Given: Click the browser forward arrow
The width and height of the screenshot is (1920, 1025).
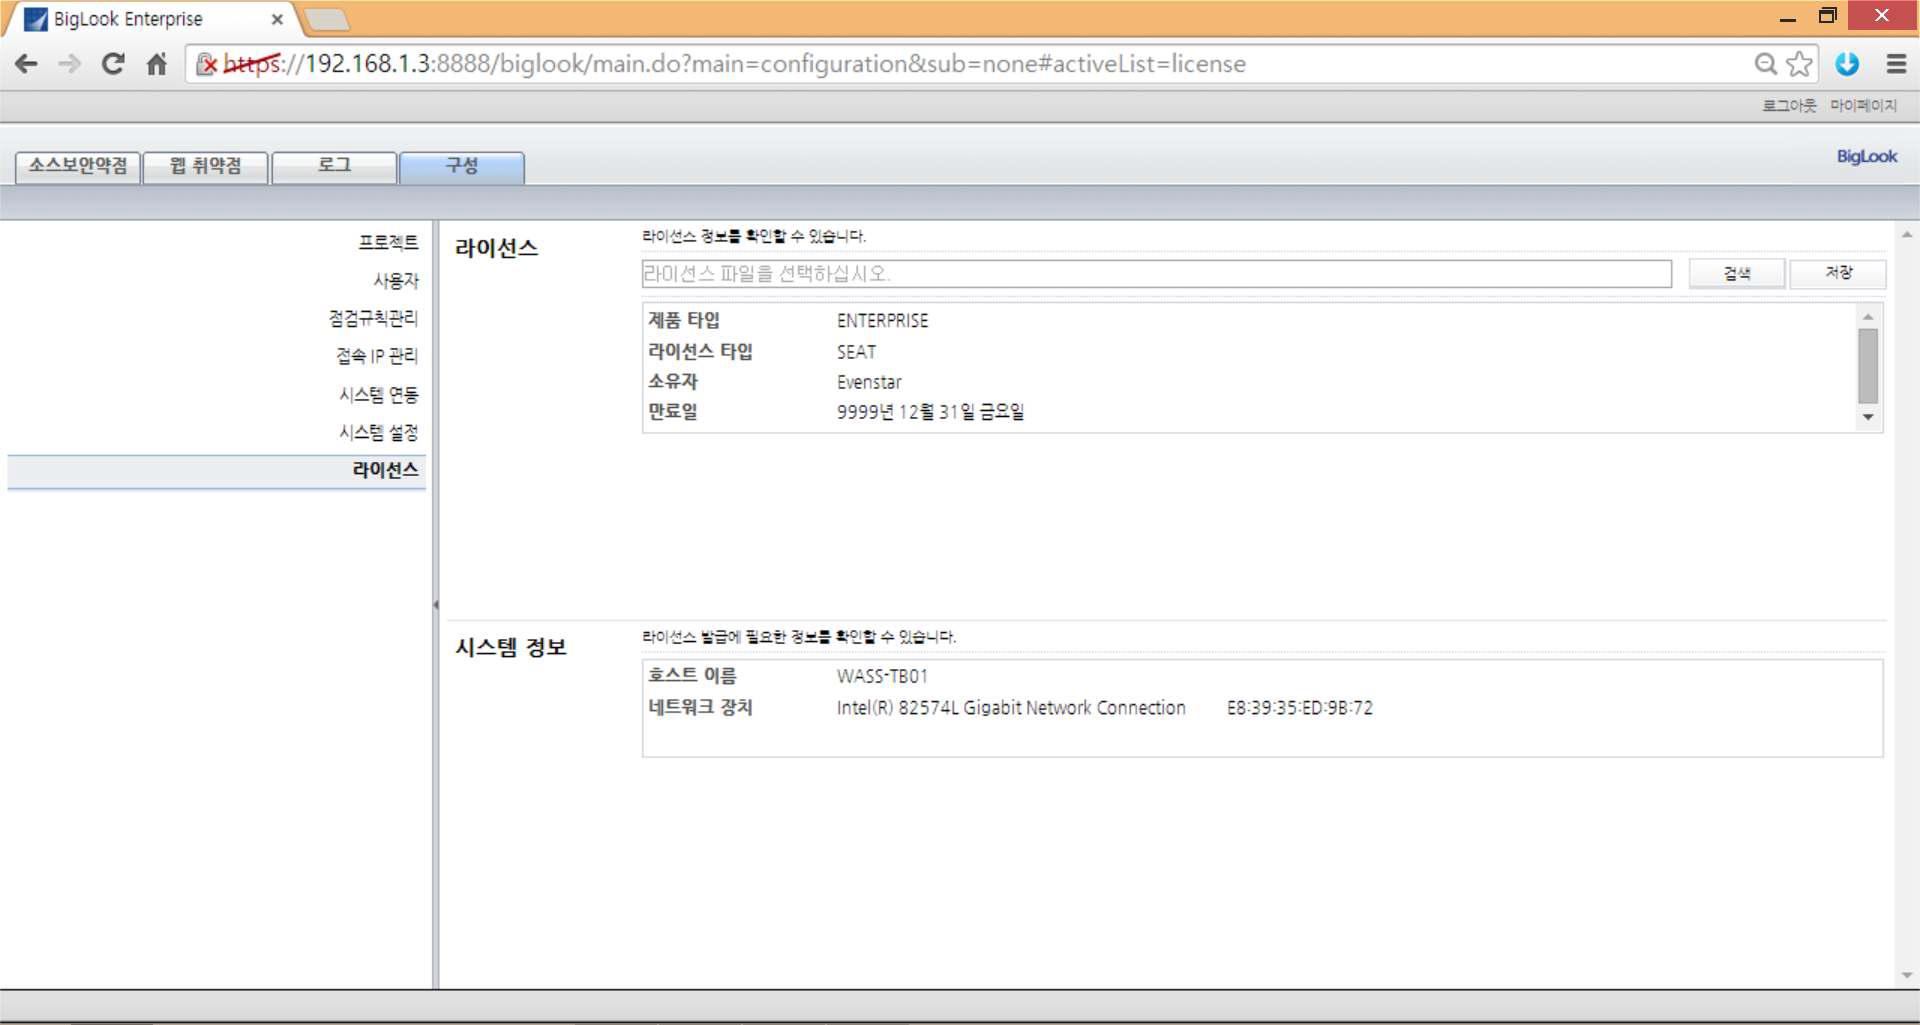Looking at the screenshot, I should pyautogui.click(x=69, y=64).
